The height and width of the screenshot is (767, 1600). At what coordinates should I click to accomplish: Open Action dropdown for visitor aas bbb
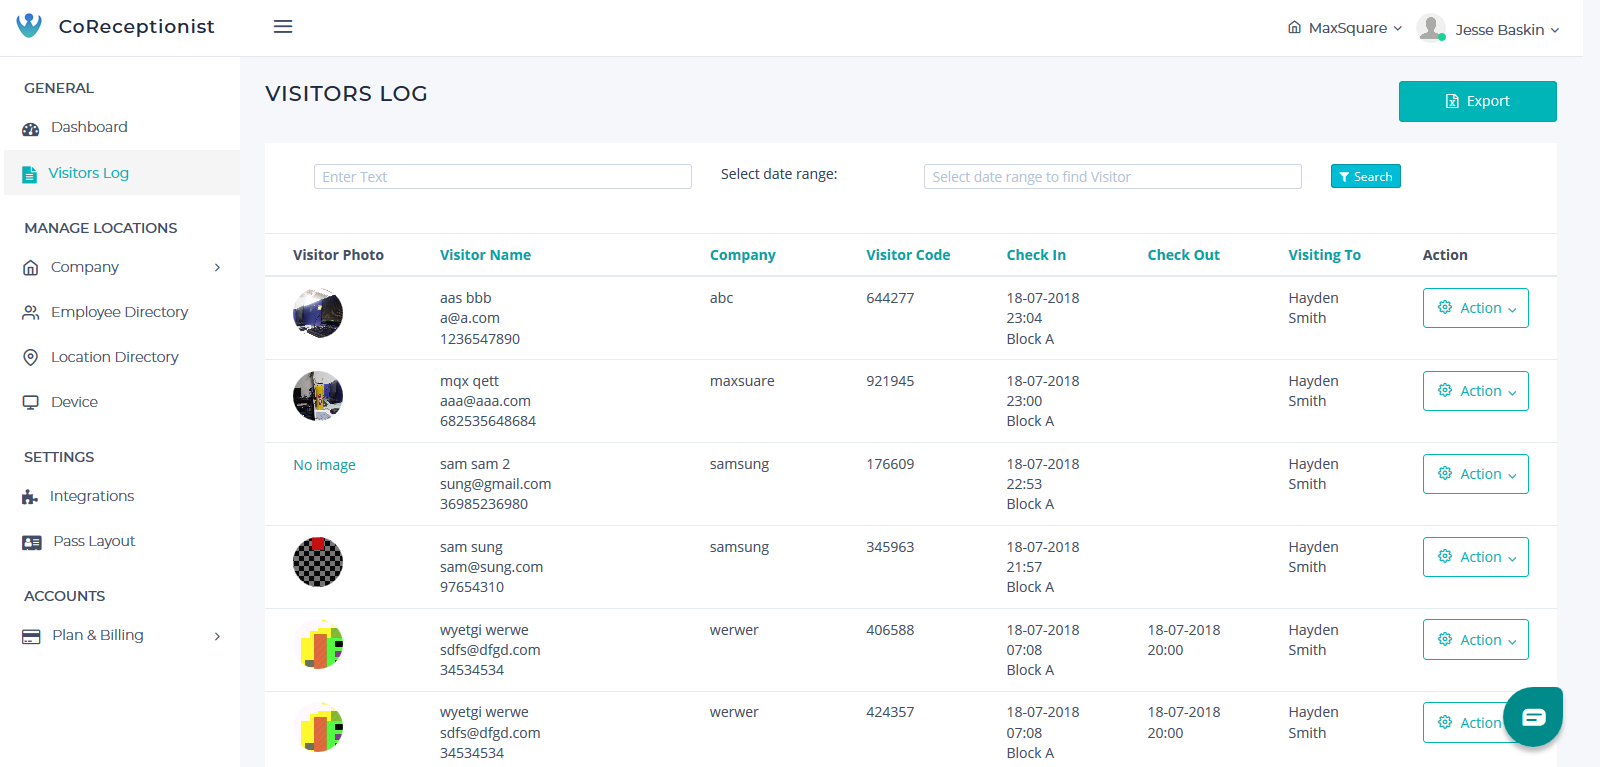pyautogui.click(x=1475, y=308)
